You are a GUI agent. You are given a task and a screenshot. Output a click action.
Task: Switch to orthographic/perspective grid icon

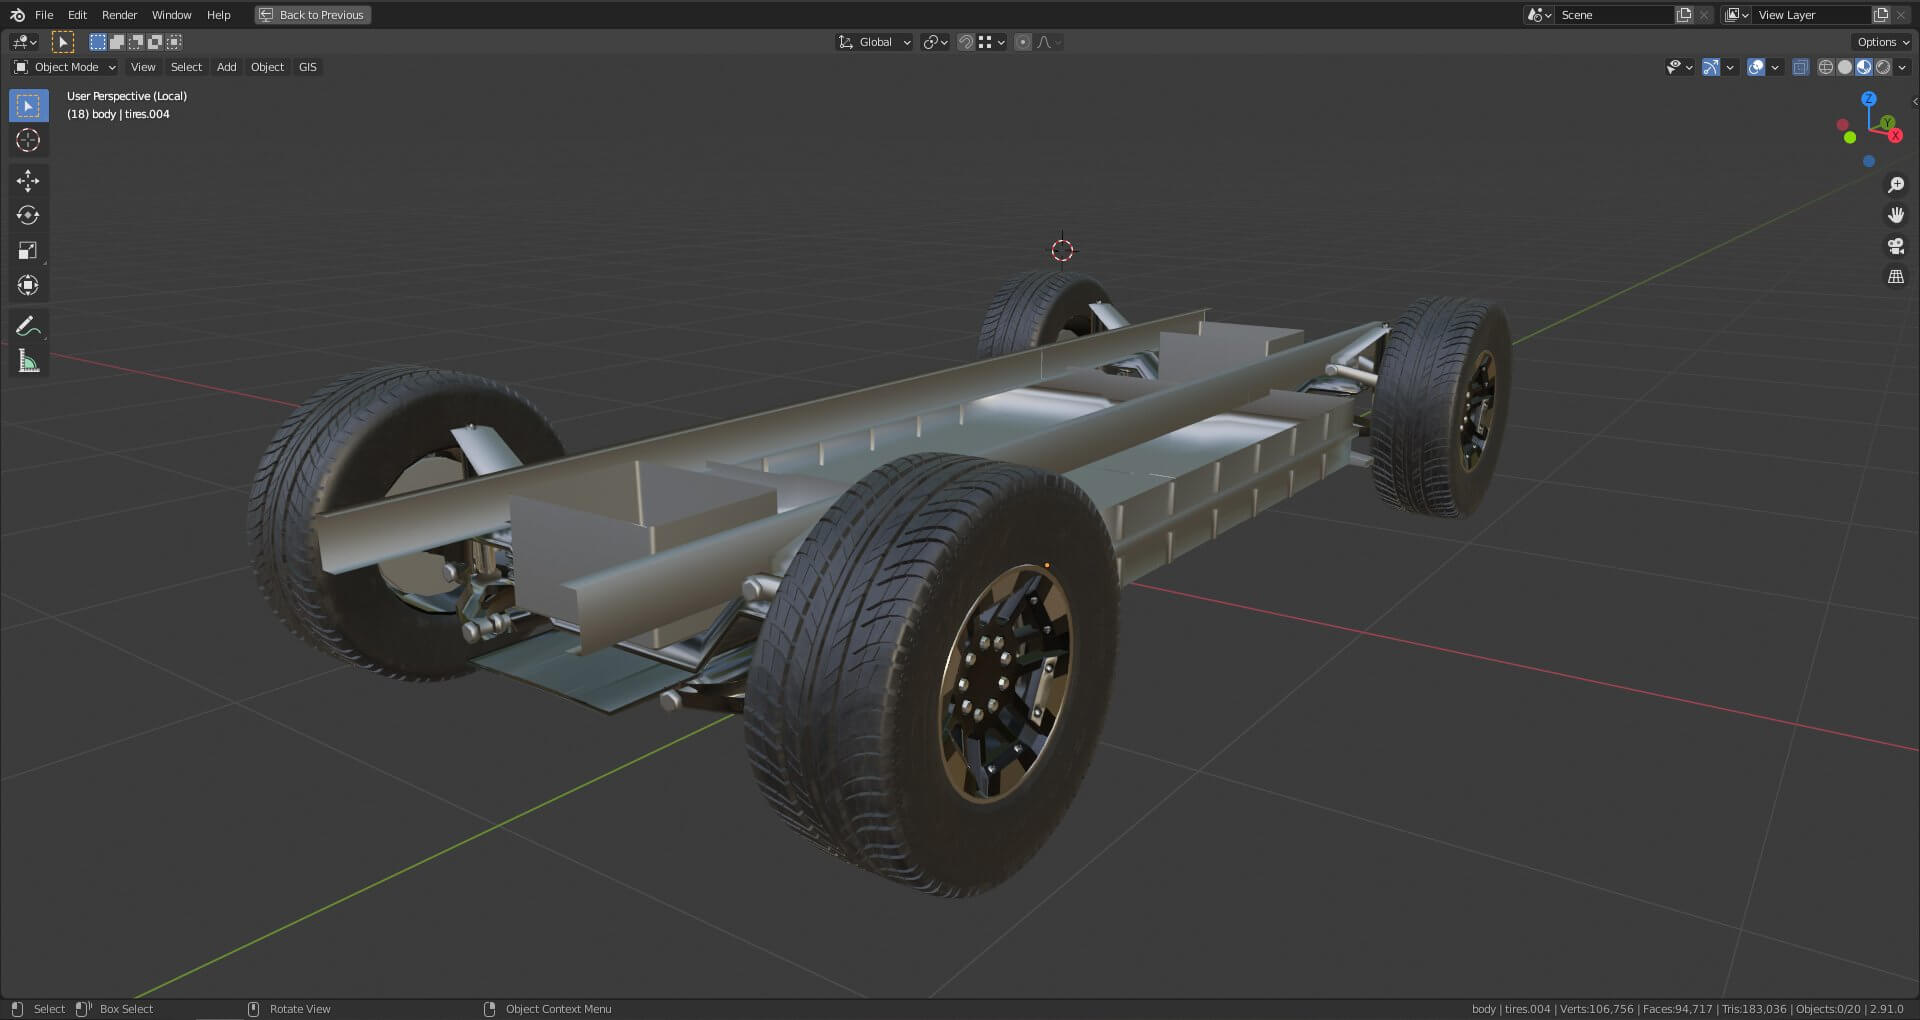coord(1895,277)
